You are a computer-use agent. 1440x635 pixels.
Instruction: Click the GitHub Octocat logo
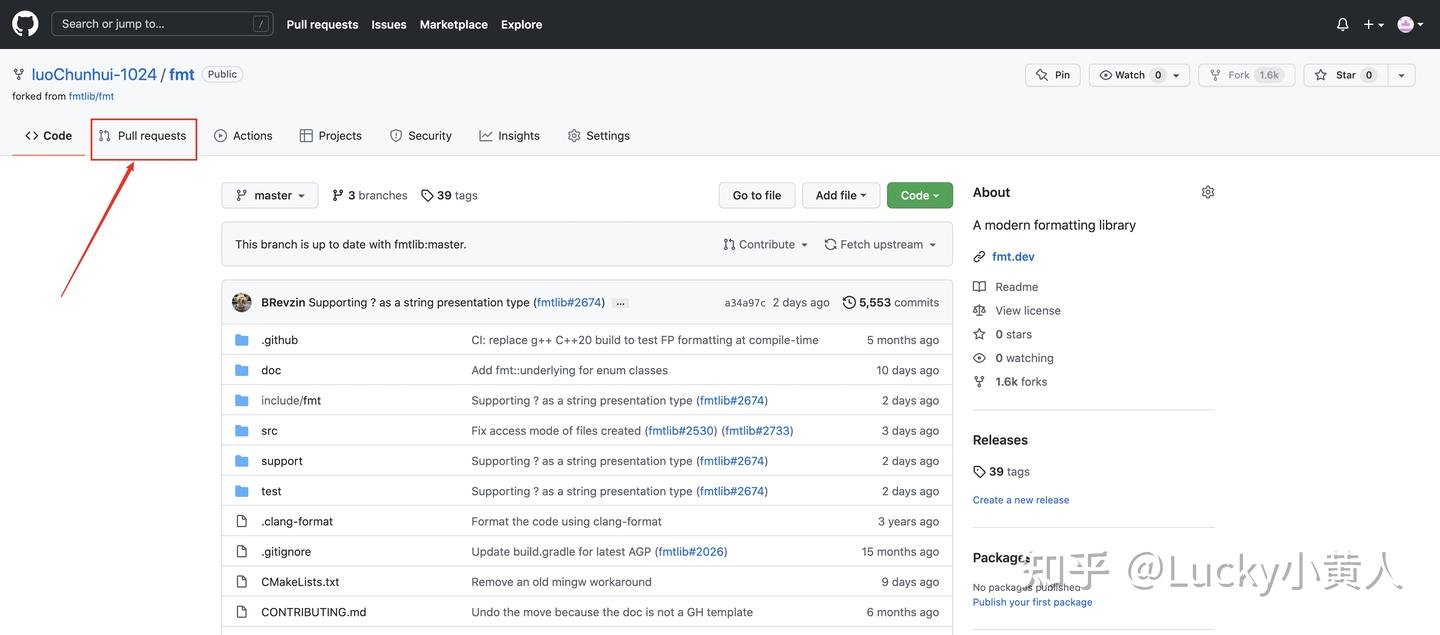coord(25,24)
